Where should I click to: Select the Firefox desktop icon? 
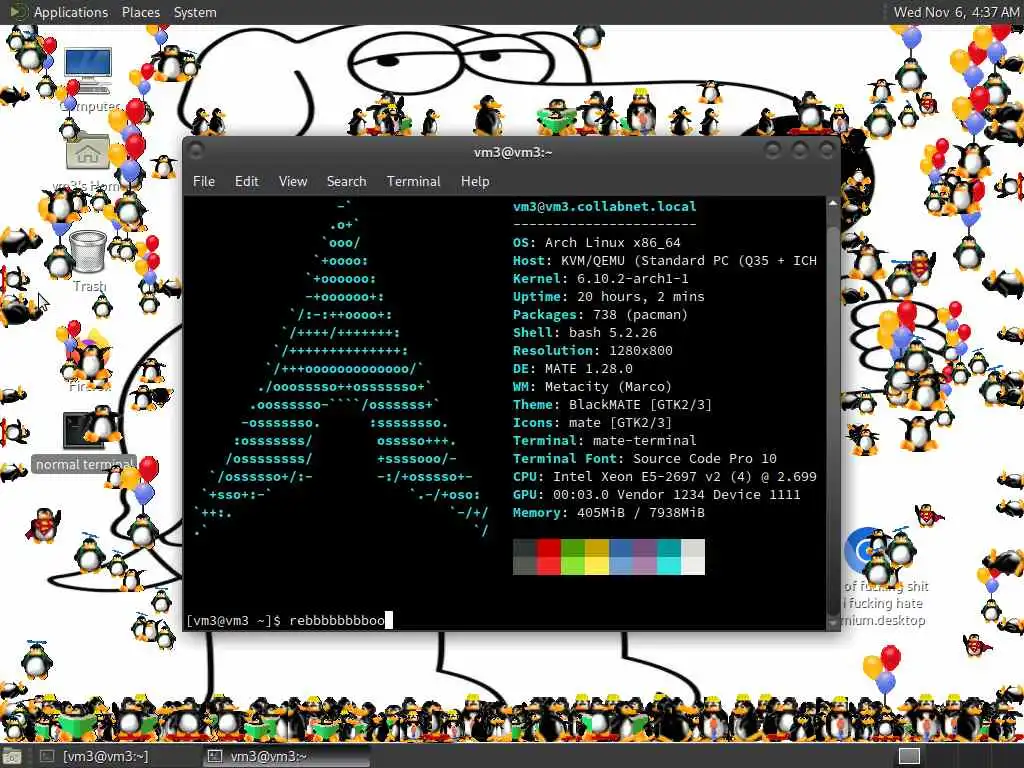click(x=88, y=360)
